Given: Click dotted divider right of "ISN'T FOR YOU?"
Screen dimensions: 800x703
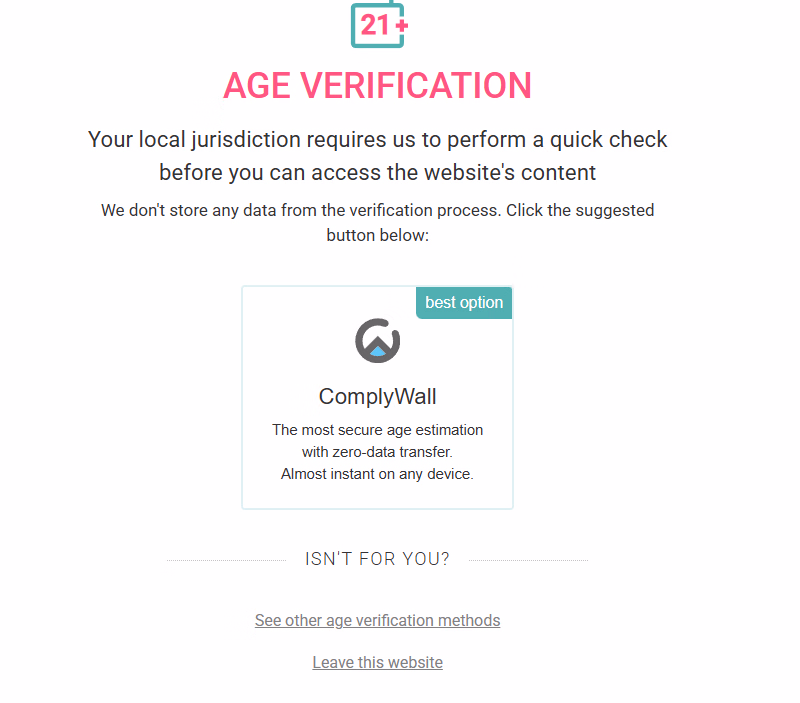Looking at the screenshot, I should pyautogui.click(x=528, y=561).
